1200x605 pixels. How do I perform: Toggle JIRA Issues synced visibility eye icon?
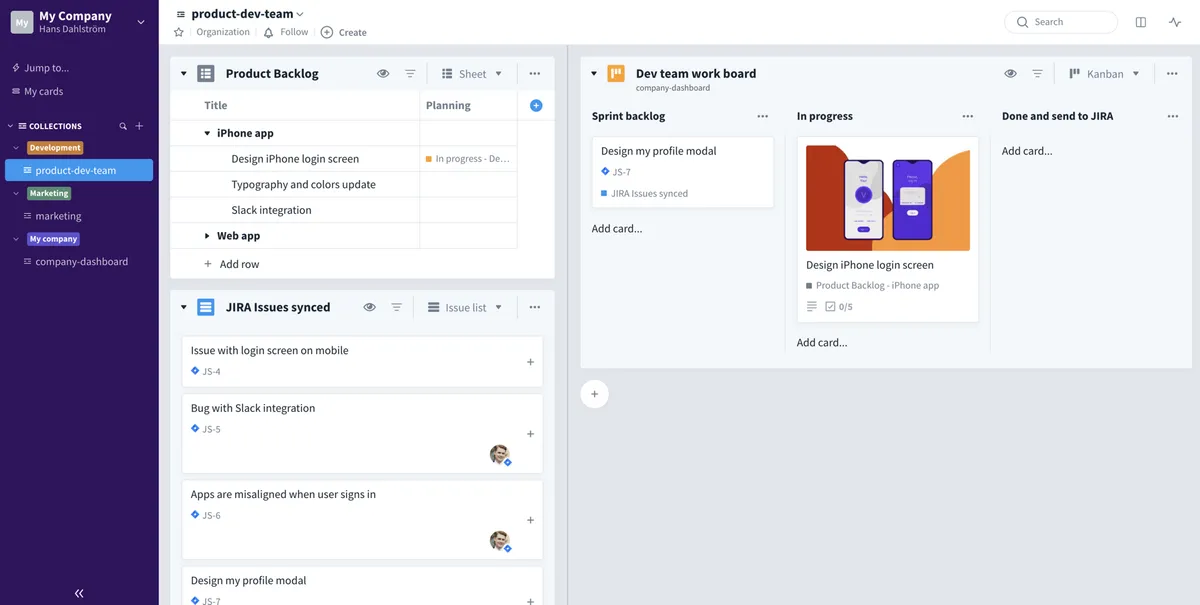369,308
